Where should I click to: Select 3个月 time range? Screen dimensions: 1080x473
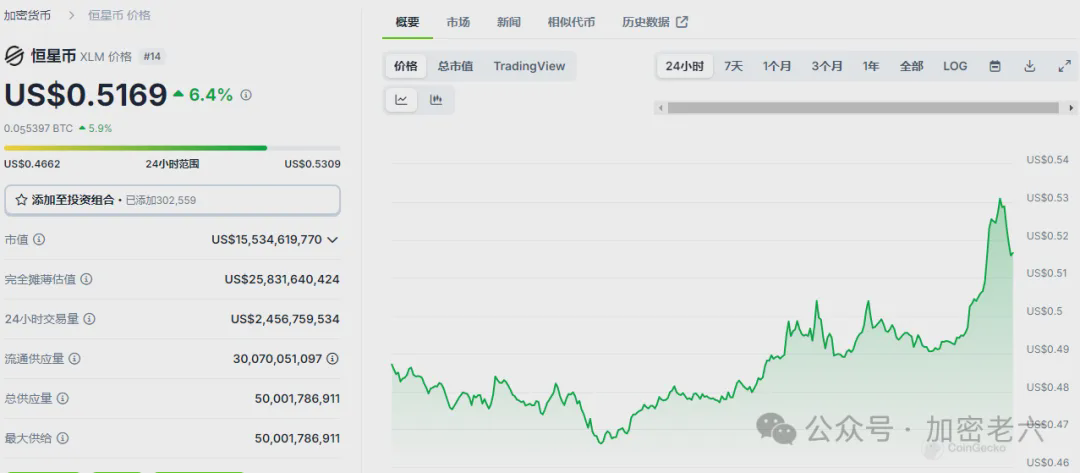point(827,67)
